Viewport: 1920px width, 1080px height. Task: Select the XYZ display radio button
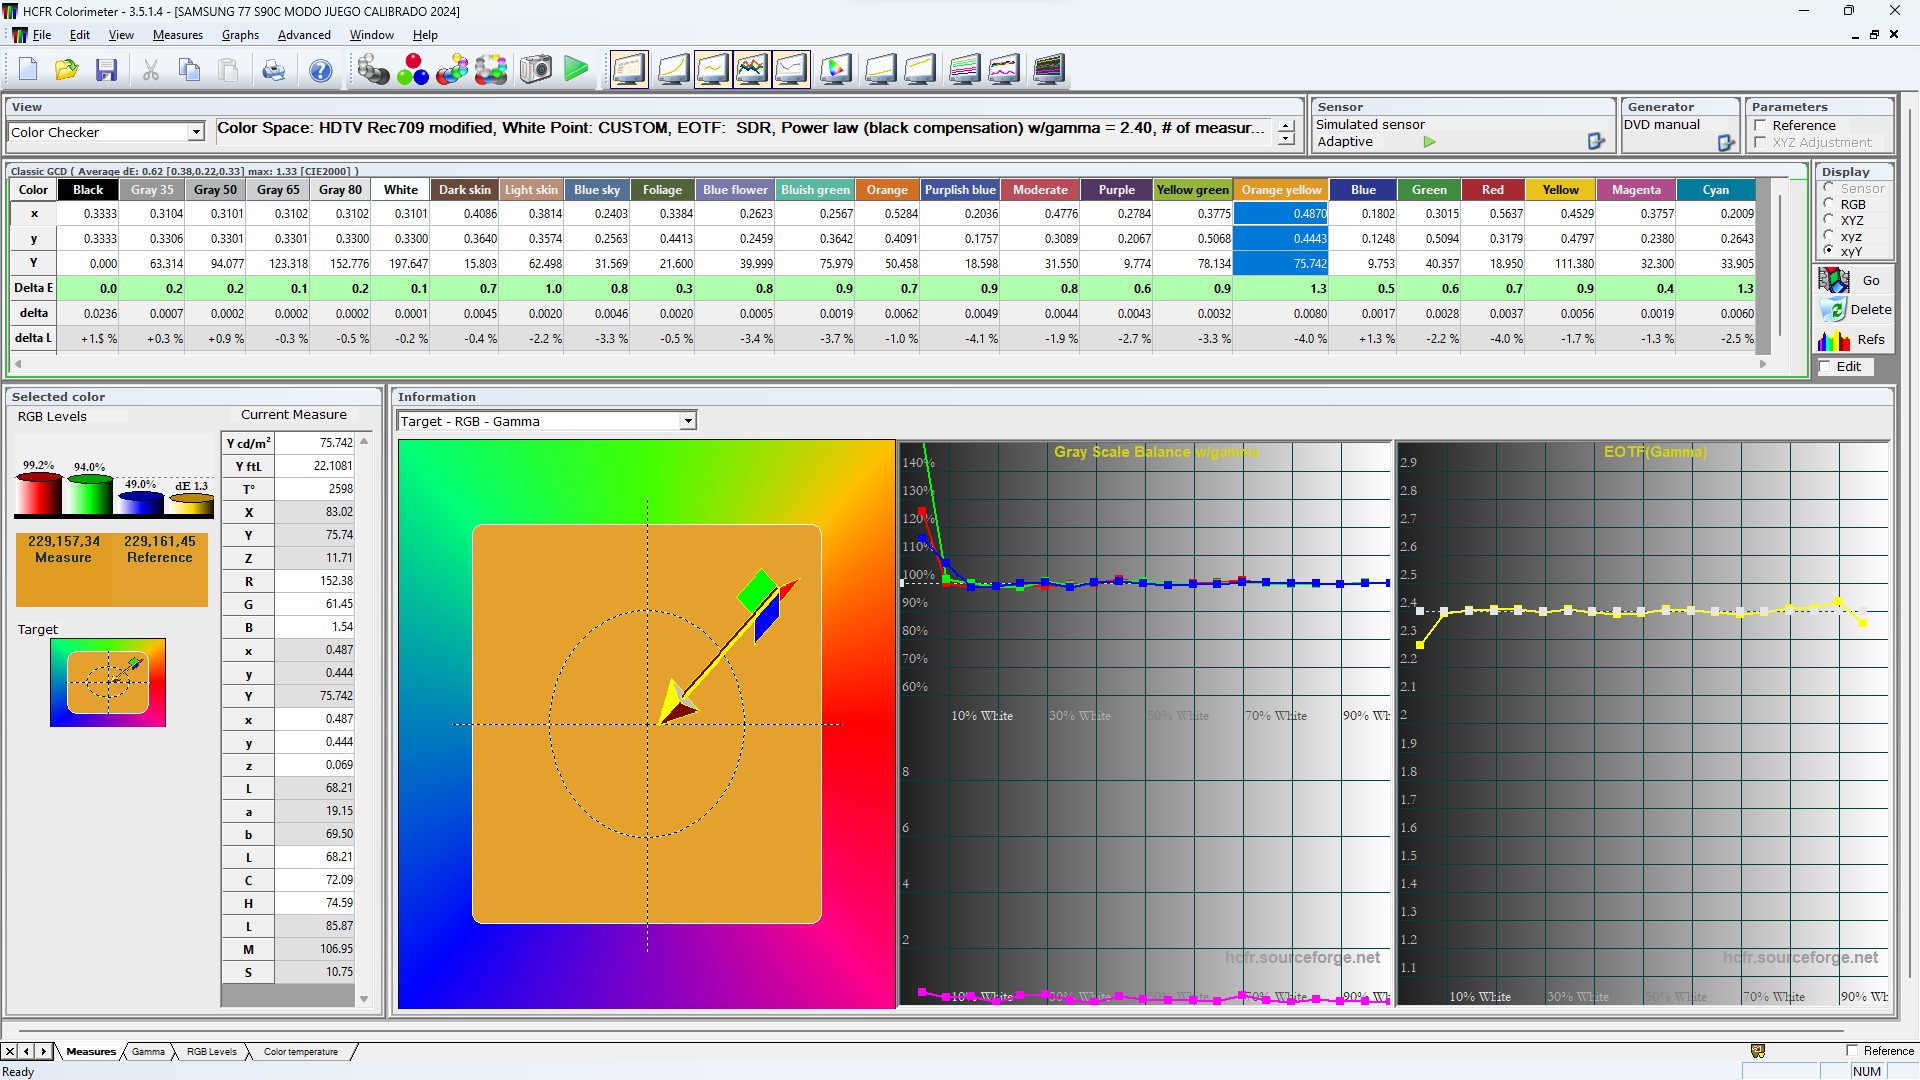click(1829, 220)
